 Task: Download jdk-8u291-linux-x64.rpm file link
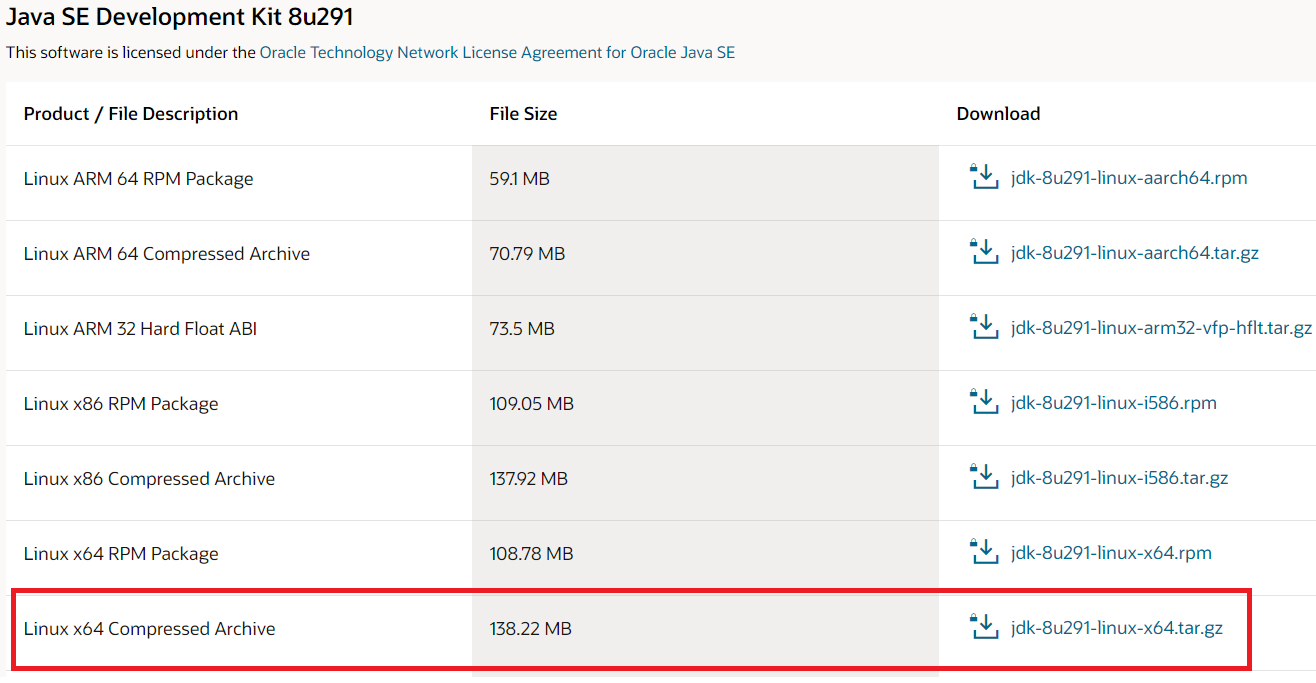click(x=1111, y=553)
